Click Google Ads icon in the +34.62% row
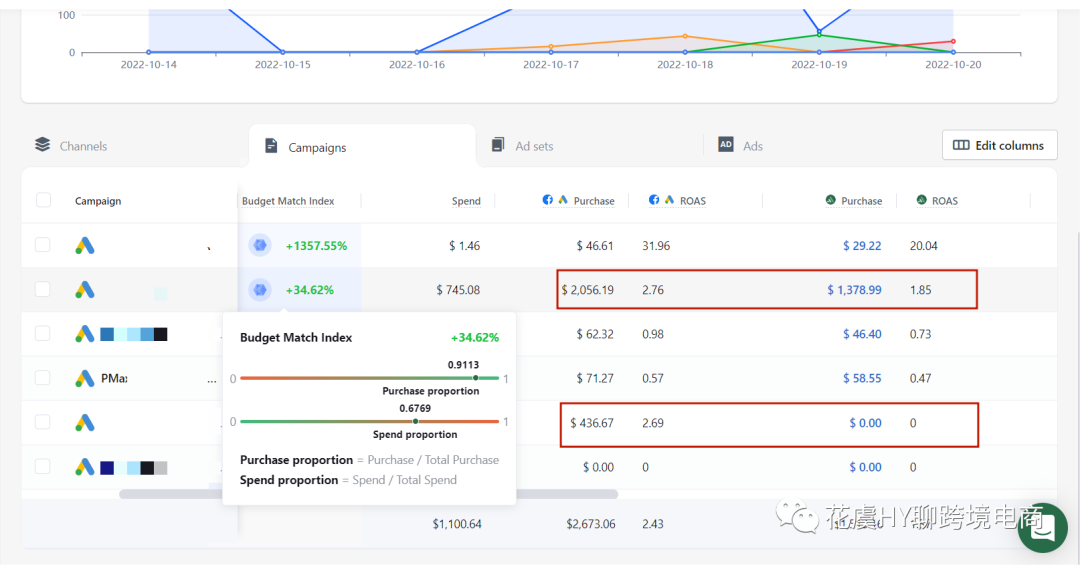1080x565 pixels. coord(85,289)
